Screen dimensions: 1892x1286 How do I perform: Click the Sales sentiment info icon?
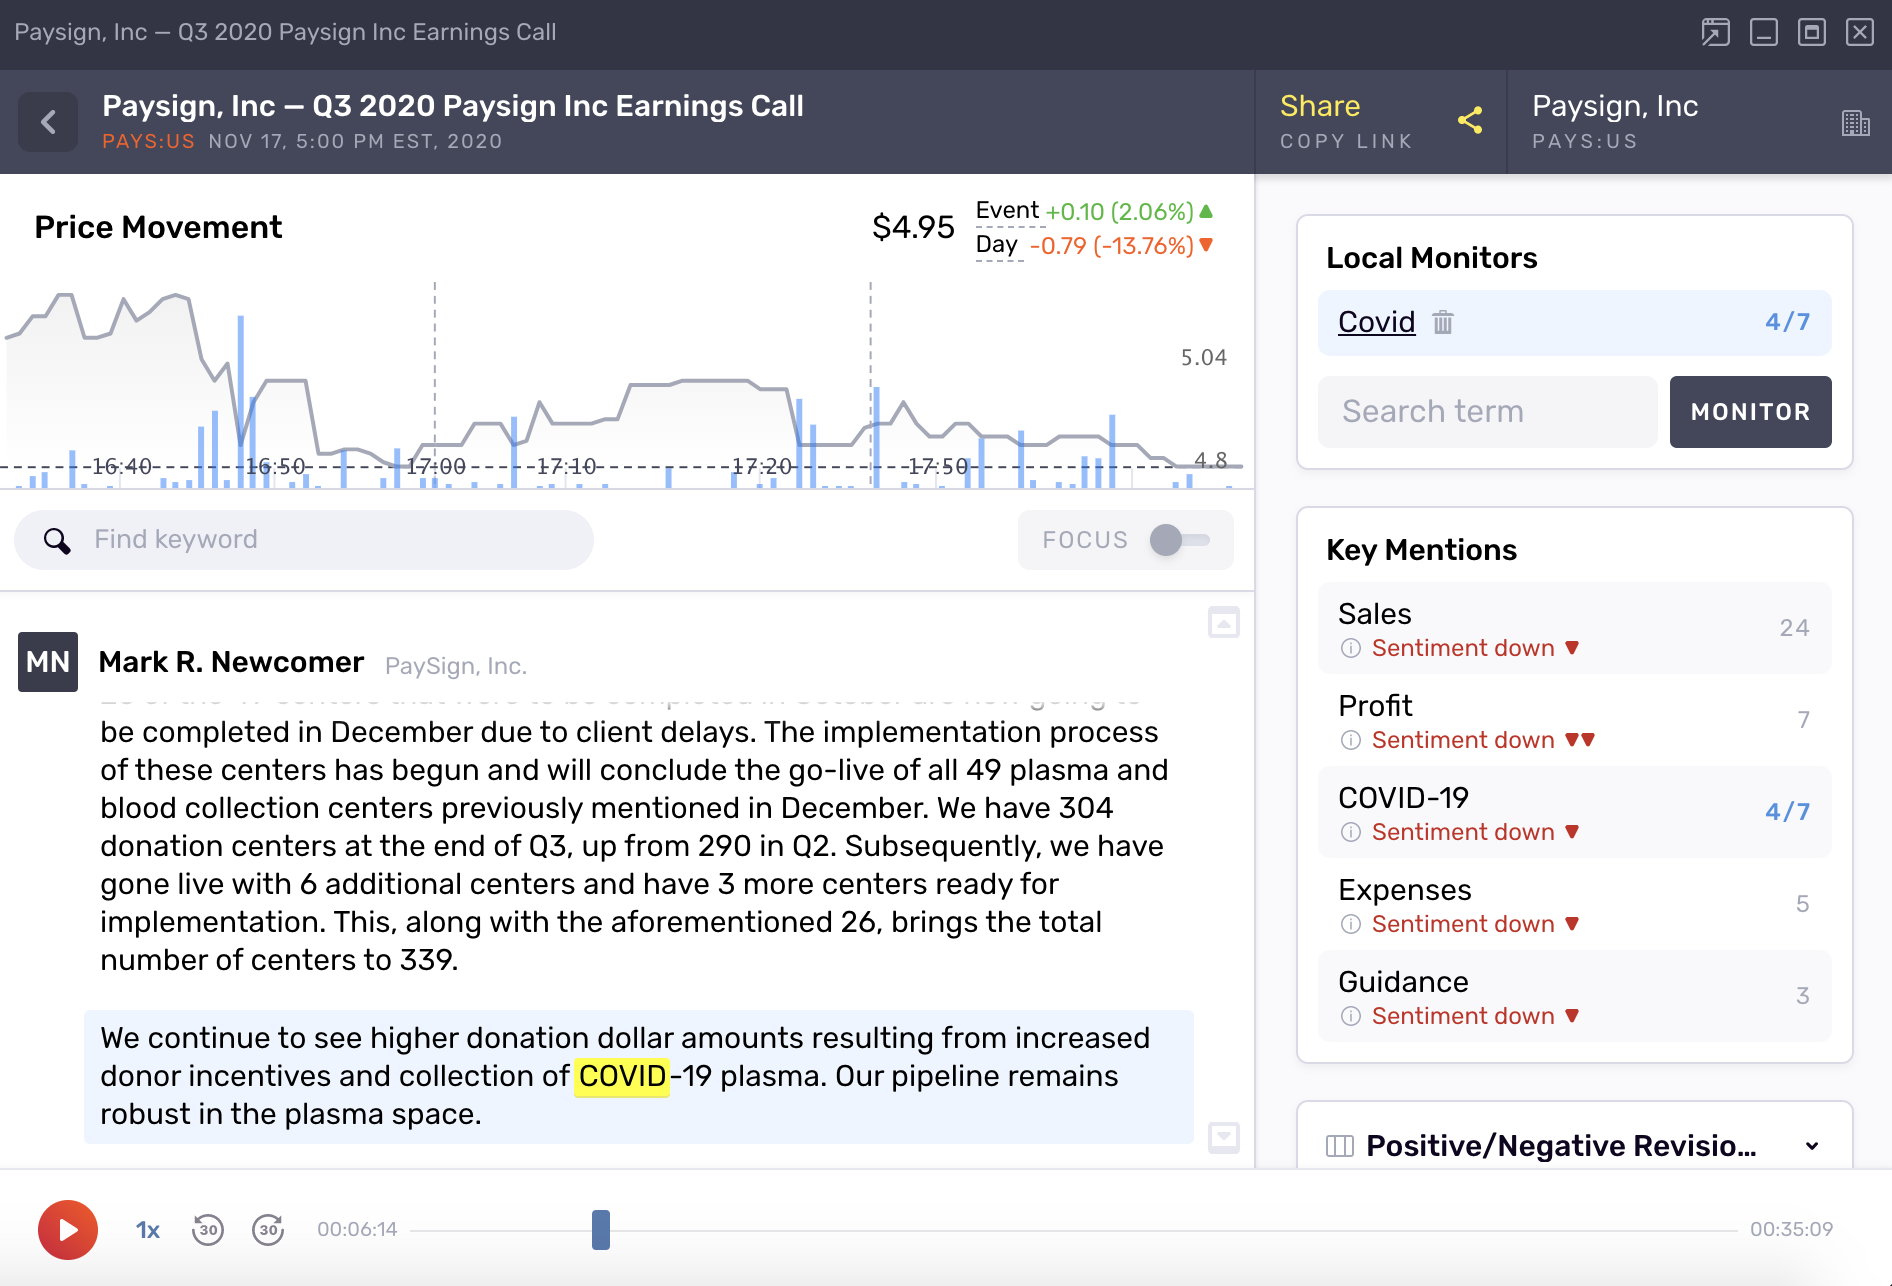[1350, 648]
